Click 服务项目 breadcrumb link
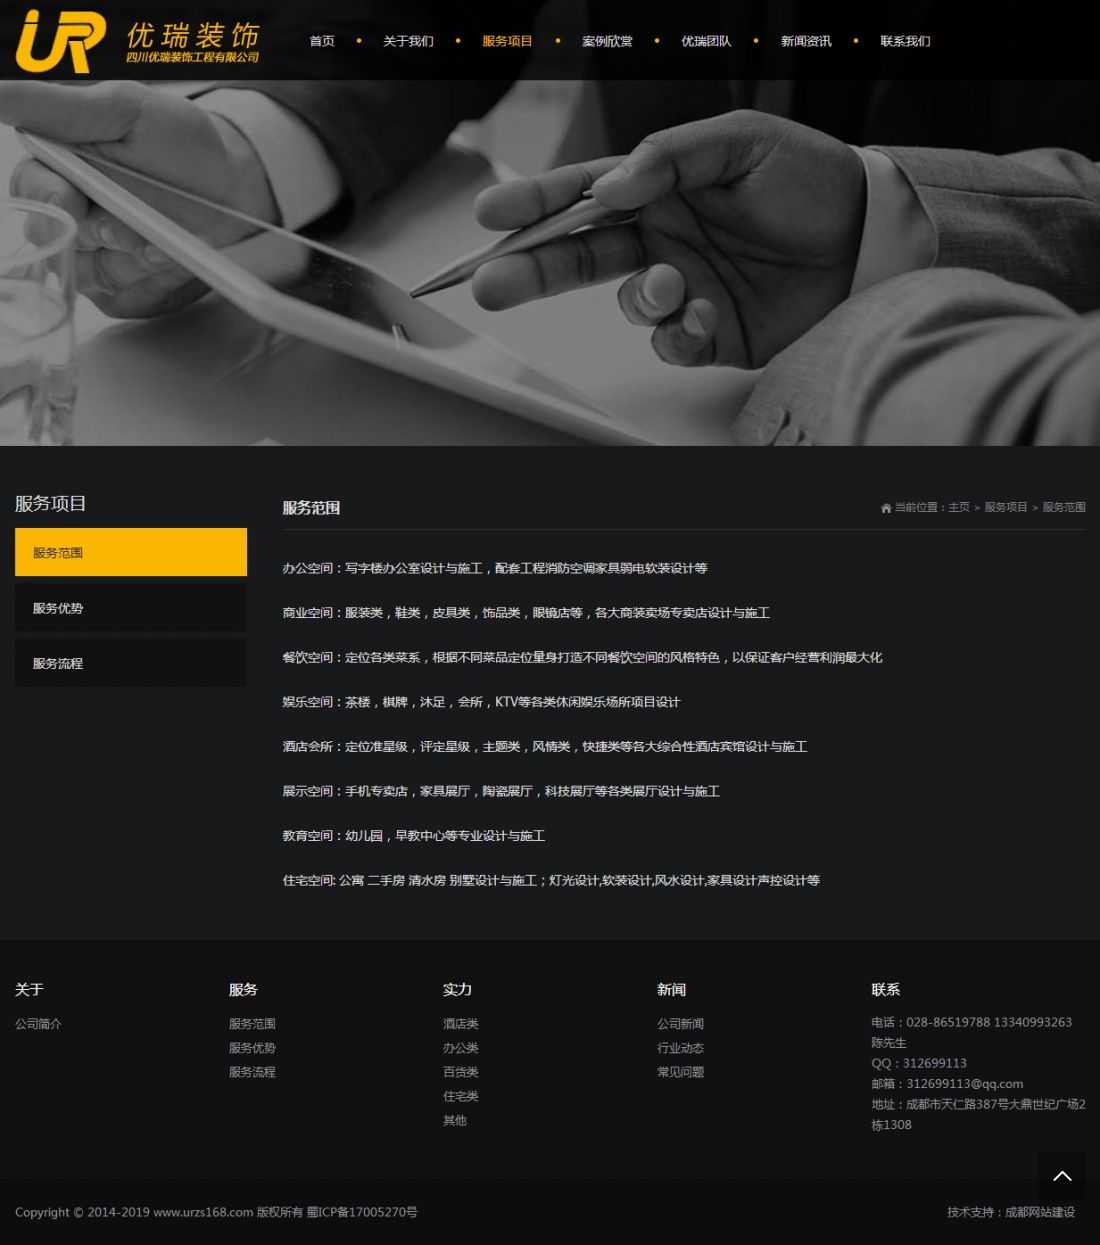The height and width of the screenshot is (1245, 1100). (1005, 507)
